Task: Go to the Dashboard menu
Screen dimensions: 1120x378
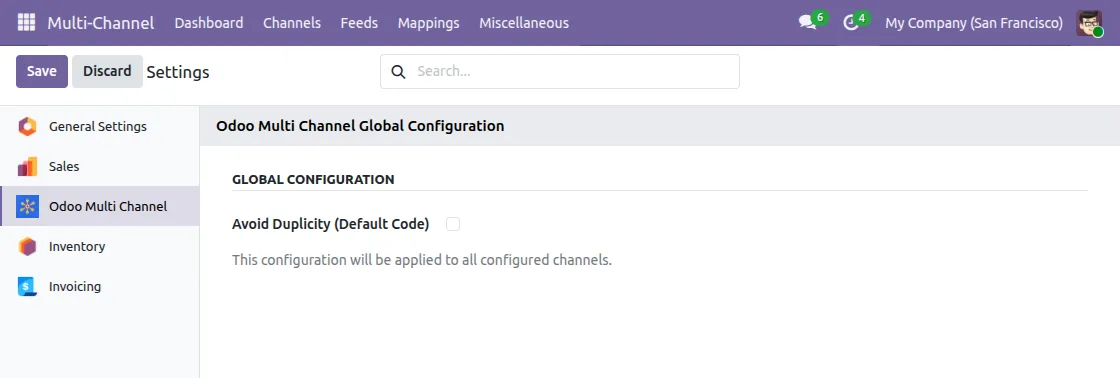Action: point(209,23)
